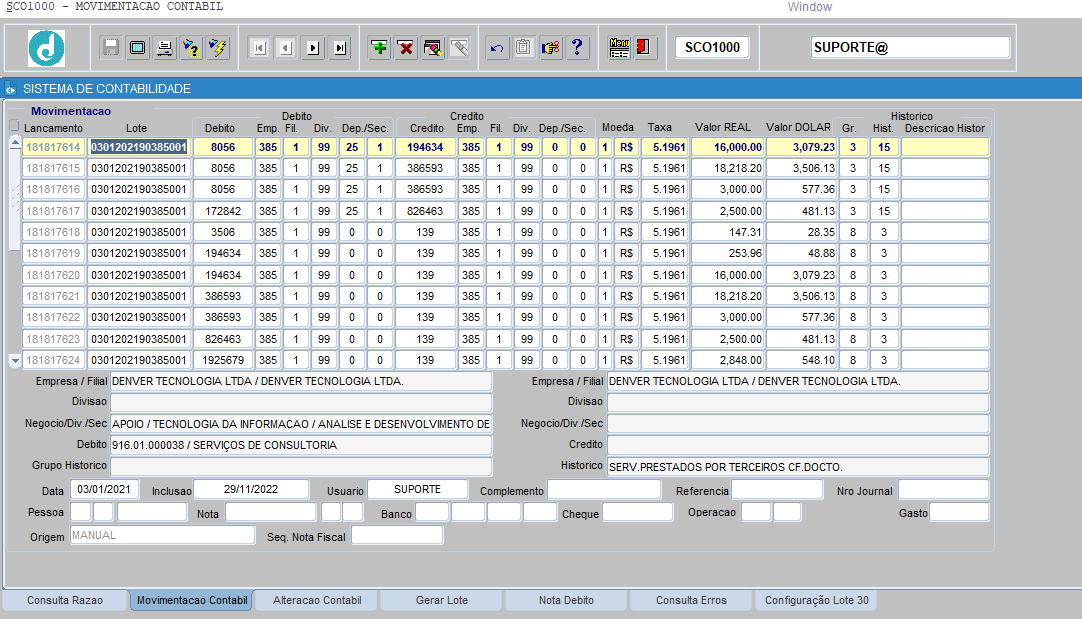The width and height of the screenshot is (1082, 619).
Task: Click Valor DOLAR 48.88 cell
Action: click(x=801, y=253)
